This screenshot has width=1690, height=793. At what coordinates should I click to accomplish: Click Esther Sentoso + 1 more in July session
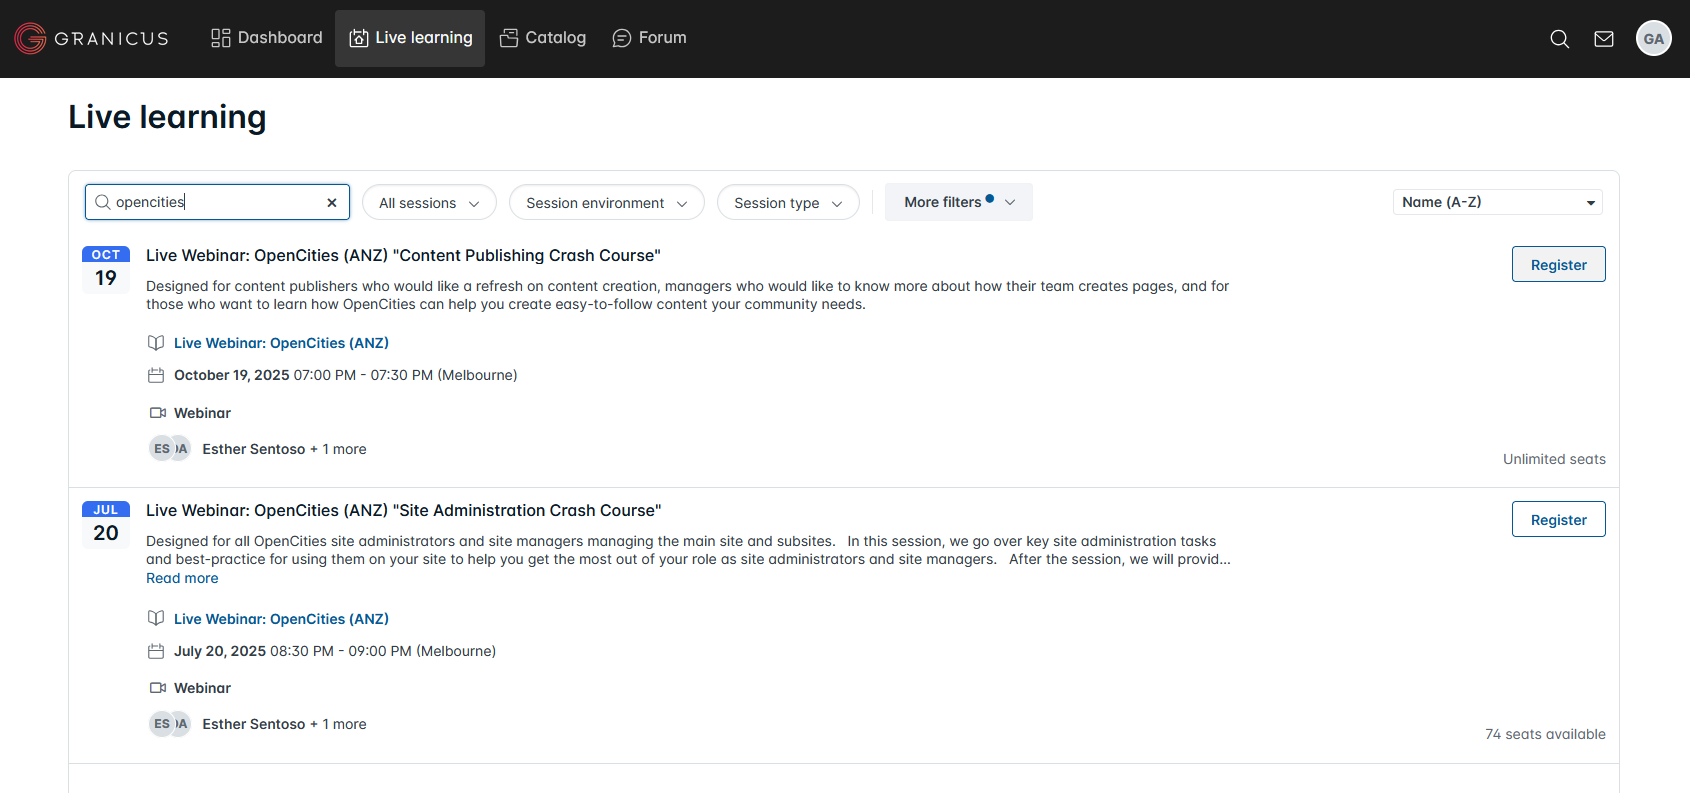(x=284, y=724)
